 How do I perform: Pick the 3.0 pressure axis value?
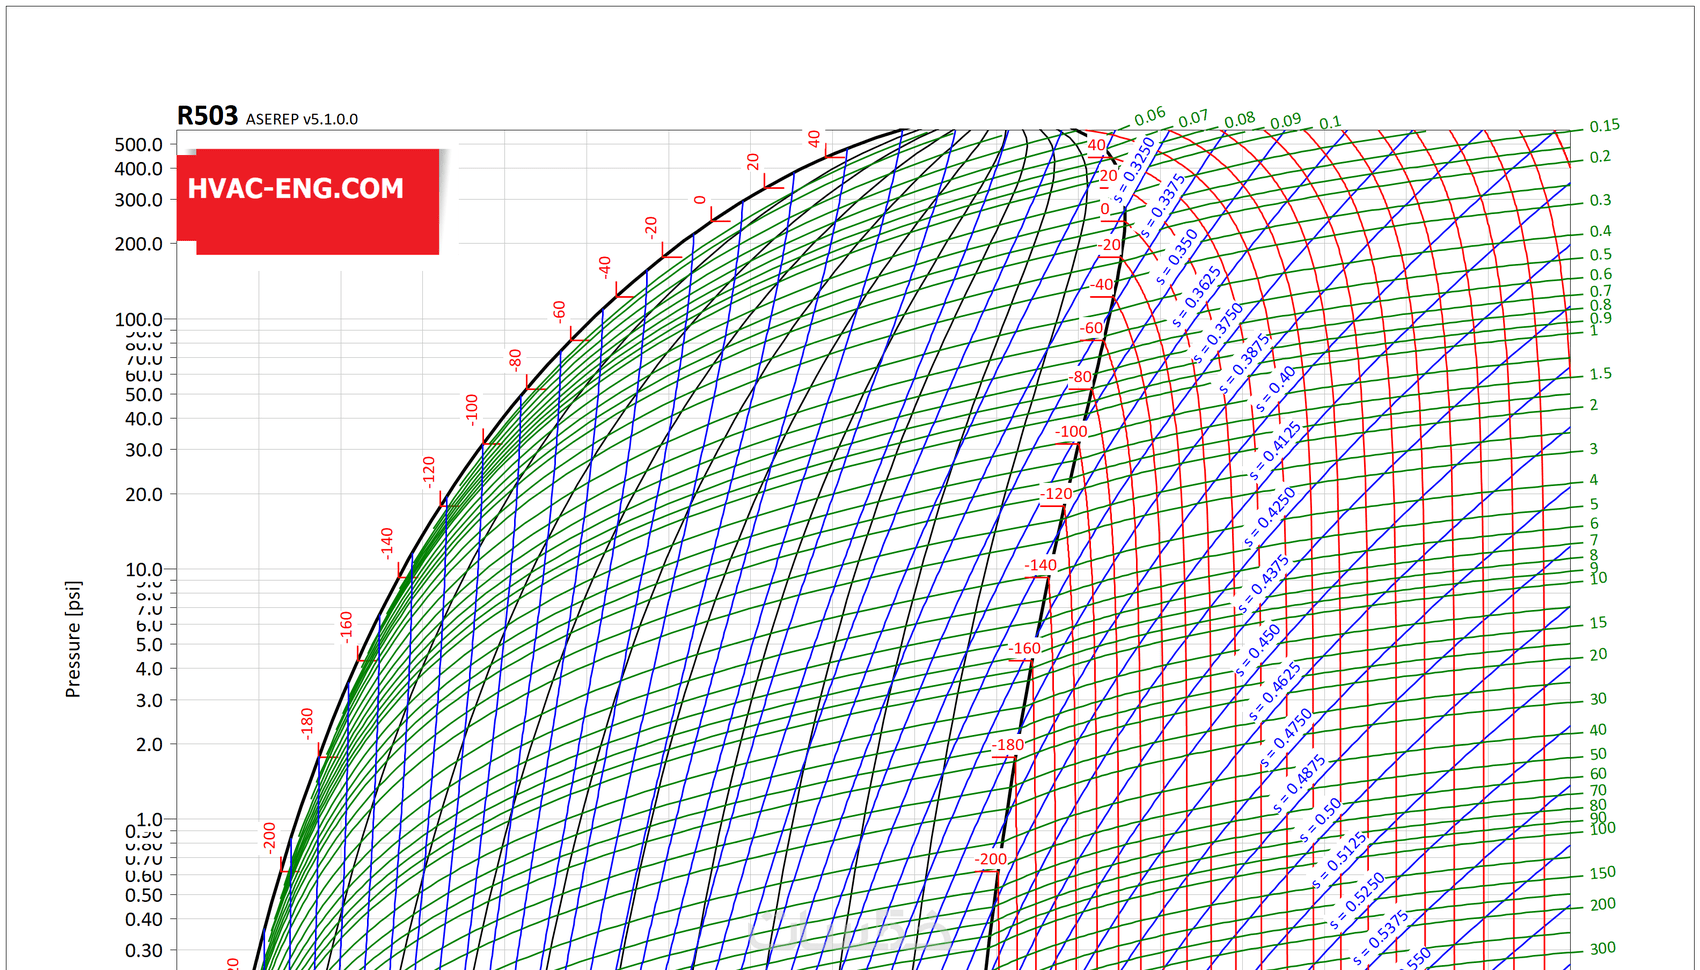pos(149,700)
